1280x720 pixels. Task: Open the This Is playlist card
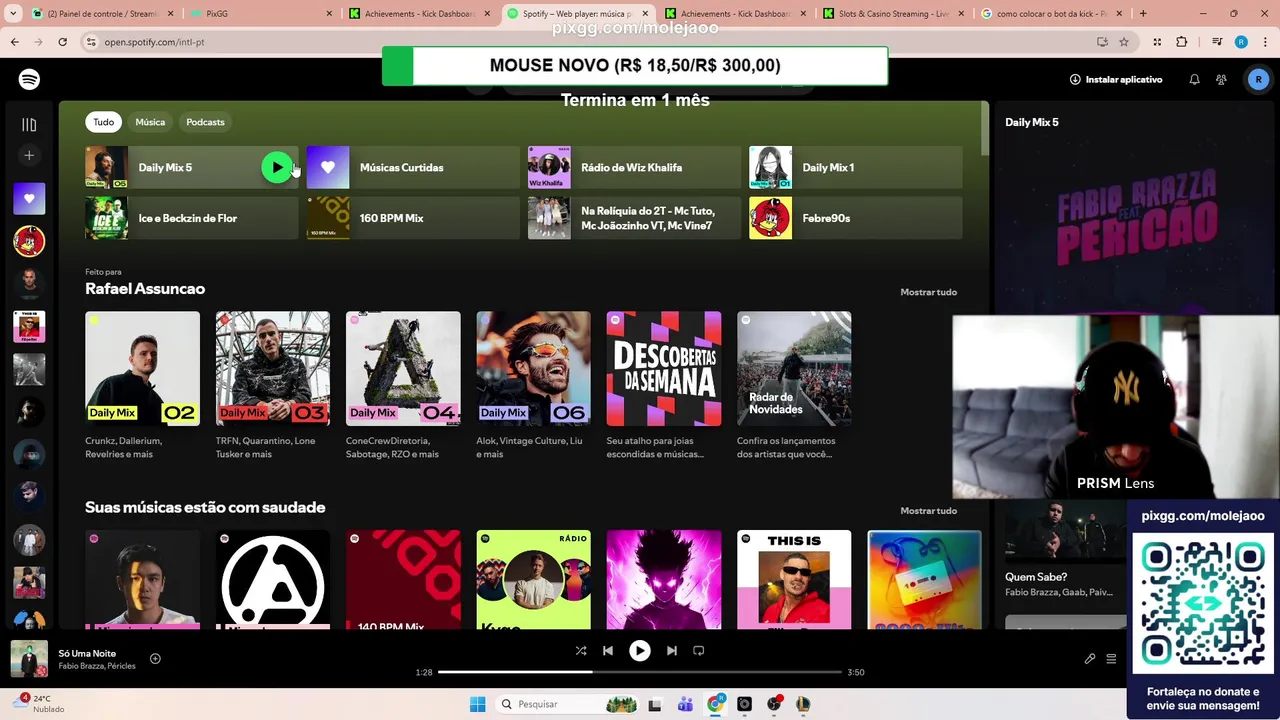click(794, 579)
